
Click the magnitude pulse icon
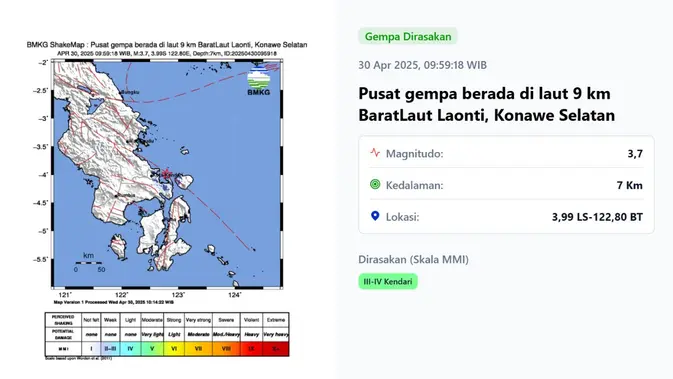click(375, 152)
